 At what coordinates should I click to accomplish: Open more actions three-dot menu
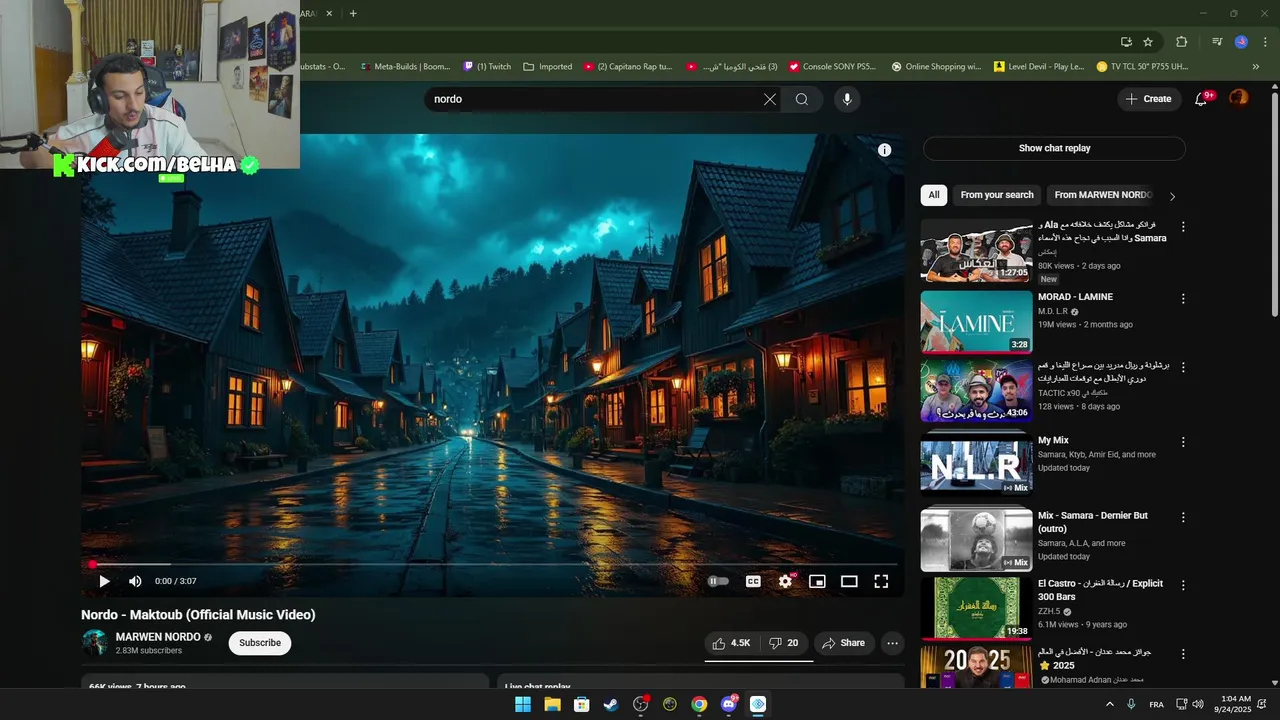point(892,643)
